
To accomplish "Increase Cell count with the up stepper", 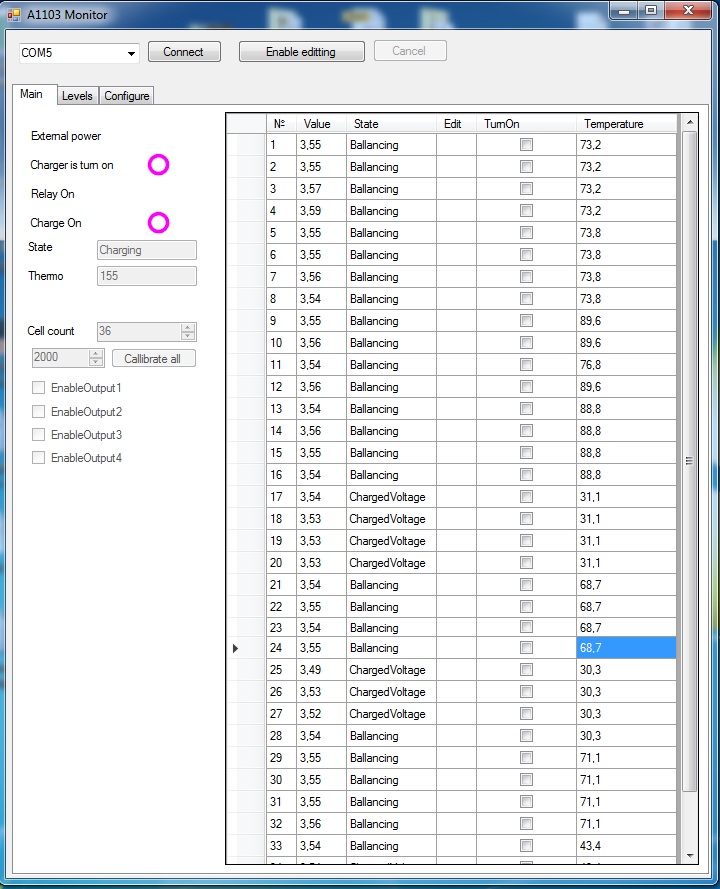I will tap(188, 327).
